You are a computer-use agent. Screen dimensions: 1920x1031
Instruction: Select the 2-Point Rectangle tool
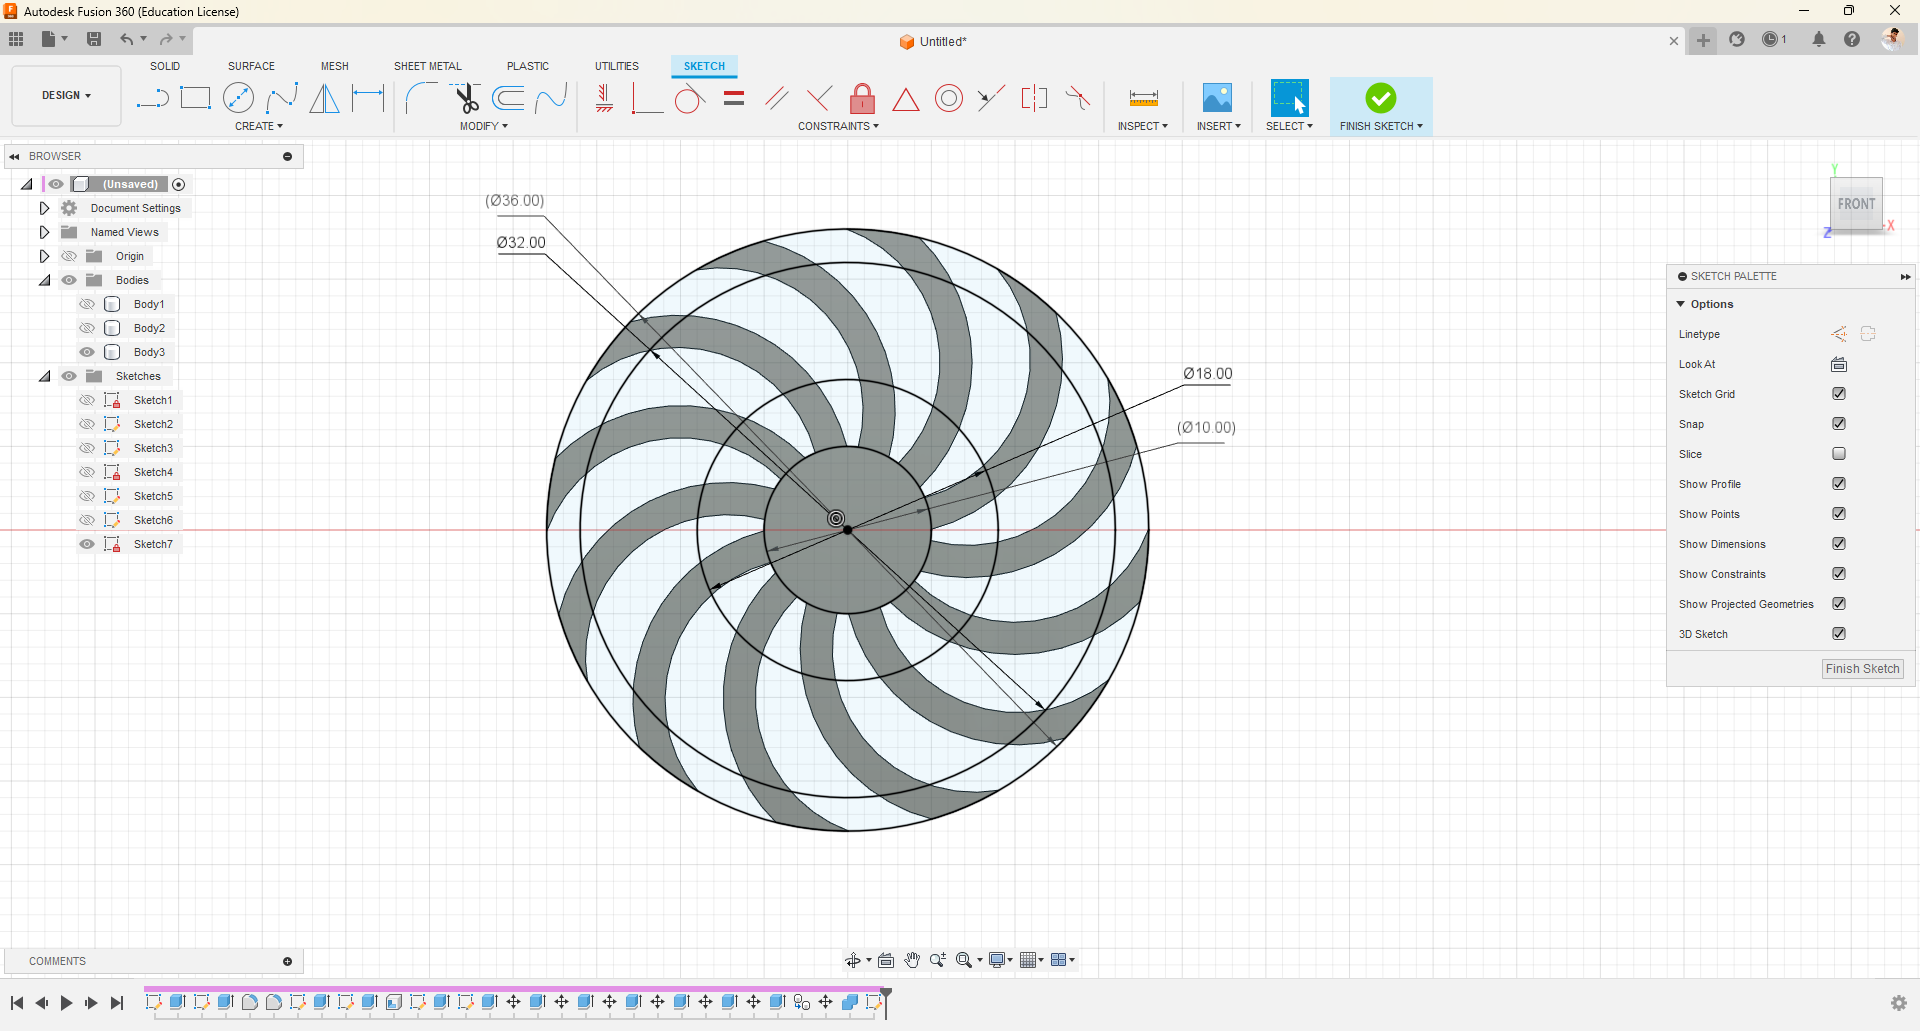pos(195,98)
